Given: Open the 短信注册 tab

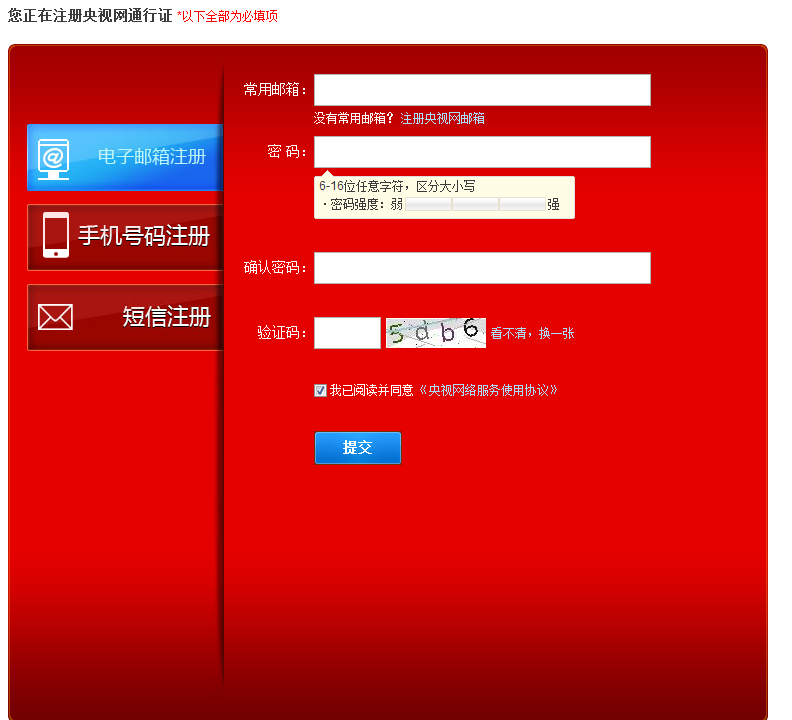Looking at the screenshot, I should [166, 317].
